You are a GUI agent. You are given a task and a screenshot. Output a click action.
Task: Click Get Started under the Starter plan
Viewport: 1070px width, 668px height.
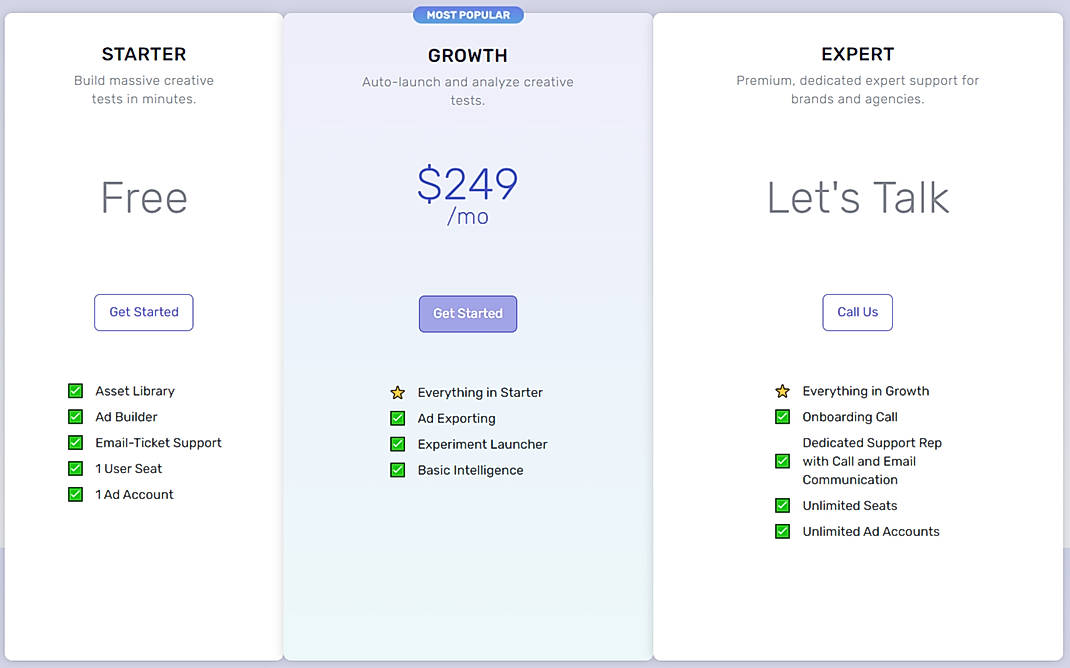click(143, 312)
